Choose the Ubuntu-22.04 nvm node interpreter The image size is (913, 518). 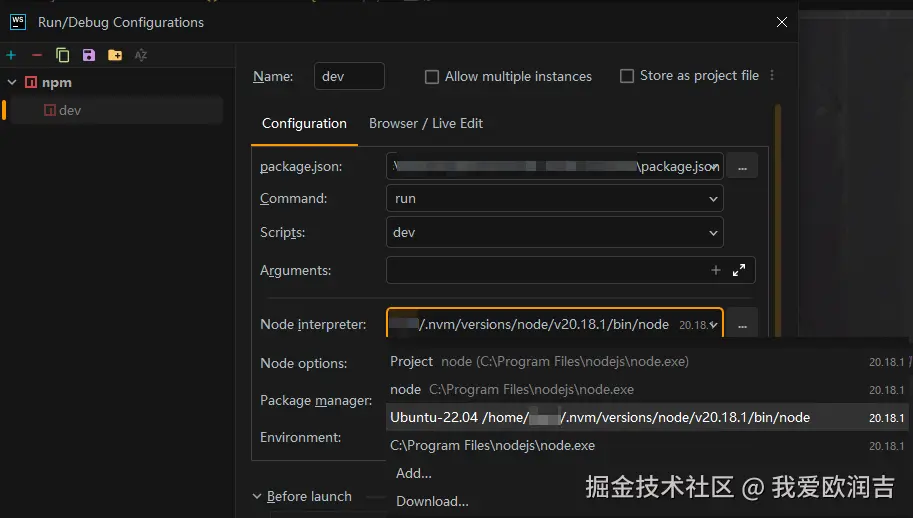(x=647, y=417)
